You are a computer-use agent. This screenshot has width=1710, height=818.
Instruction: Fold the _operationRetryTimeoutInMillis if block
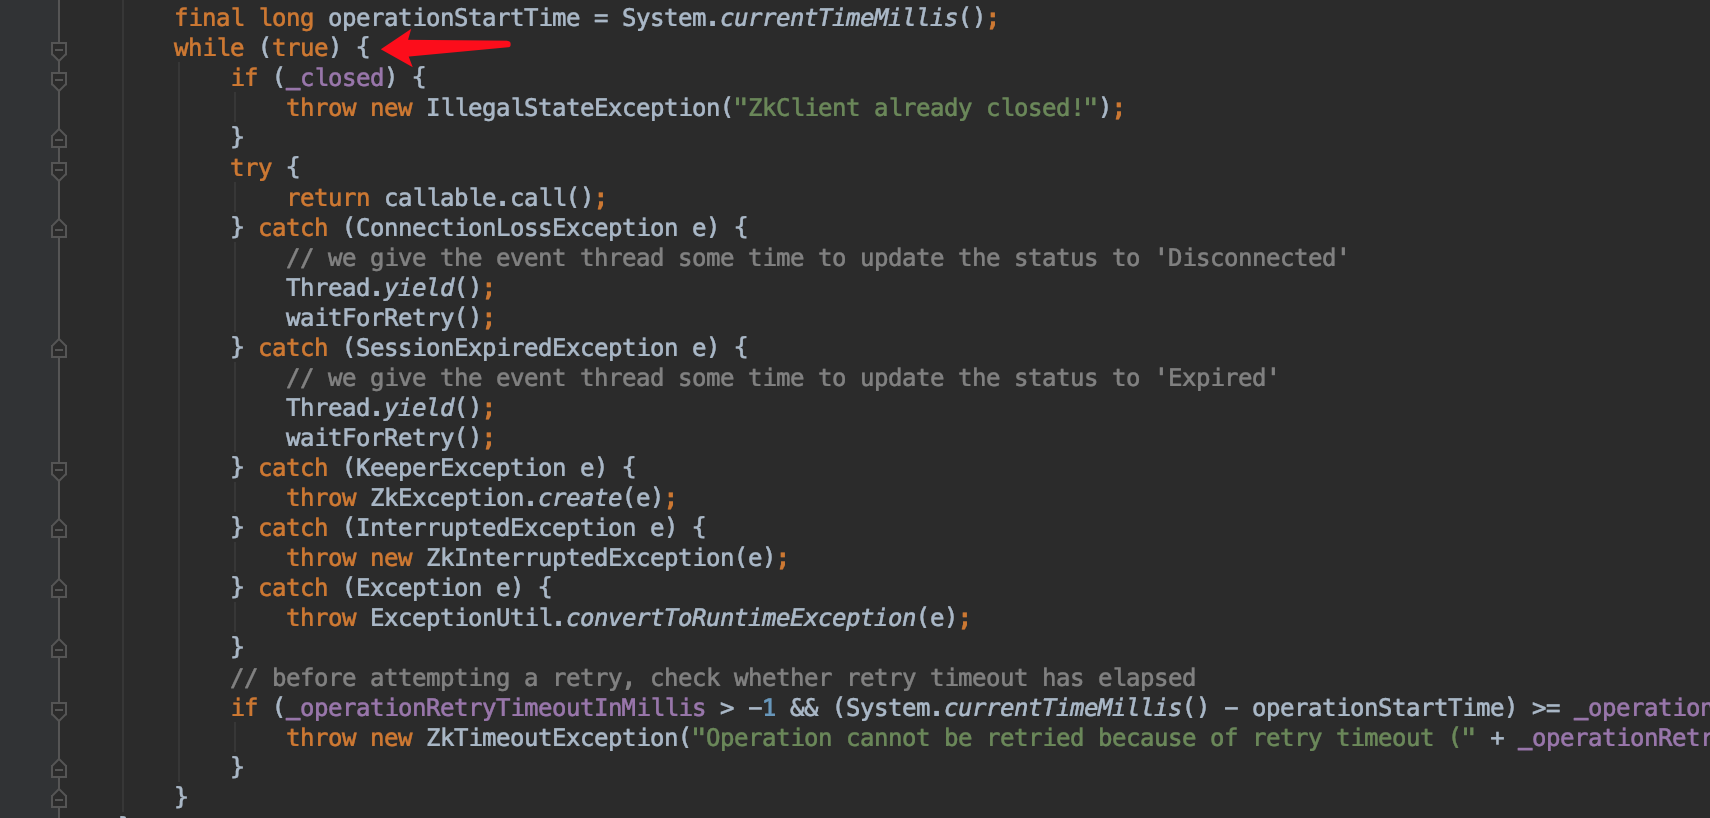coord(59,709)
